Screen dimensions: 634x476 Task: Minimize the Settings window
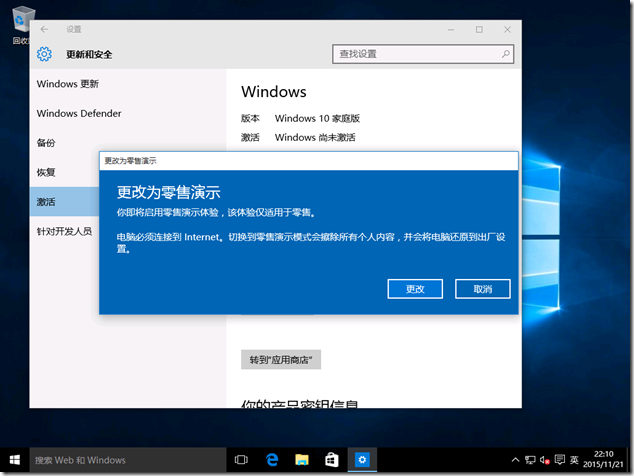(451, 30)
